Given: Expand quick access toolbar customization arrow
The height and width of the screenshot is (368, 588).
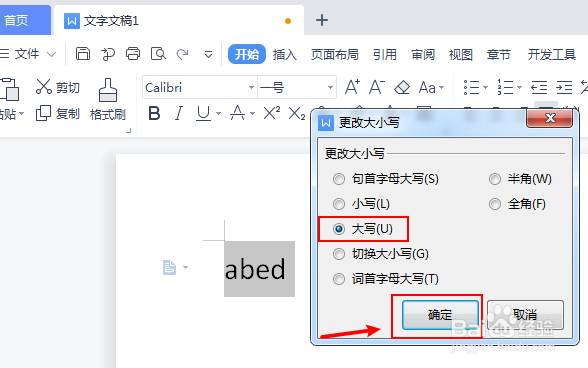Looking at the screenshot, I should point(208,55).
